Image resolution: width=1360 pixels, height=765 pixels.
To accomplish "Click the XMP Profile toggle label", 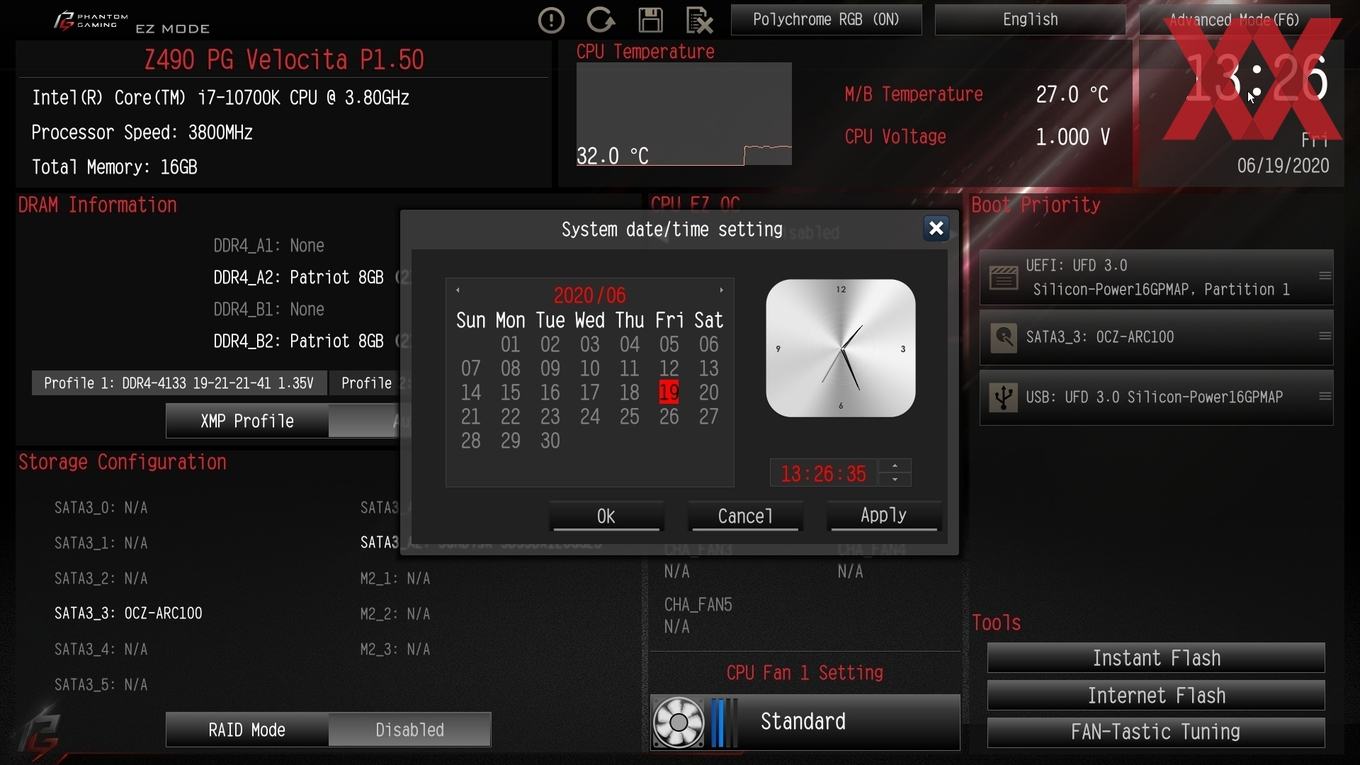I will (x=247, y=421).
